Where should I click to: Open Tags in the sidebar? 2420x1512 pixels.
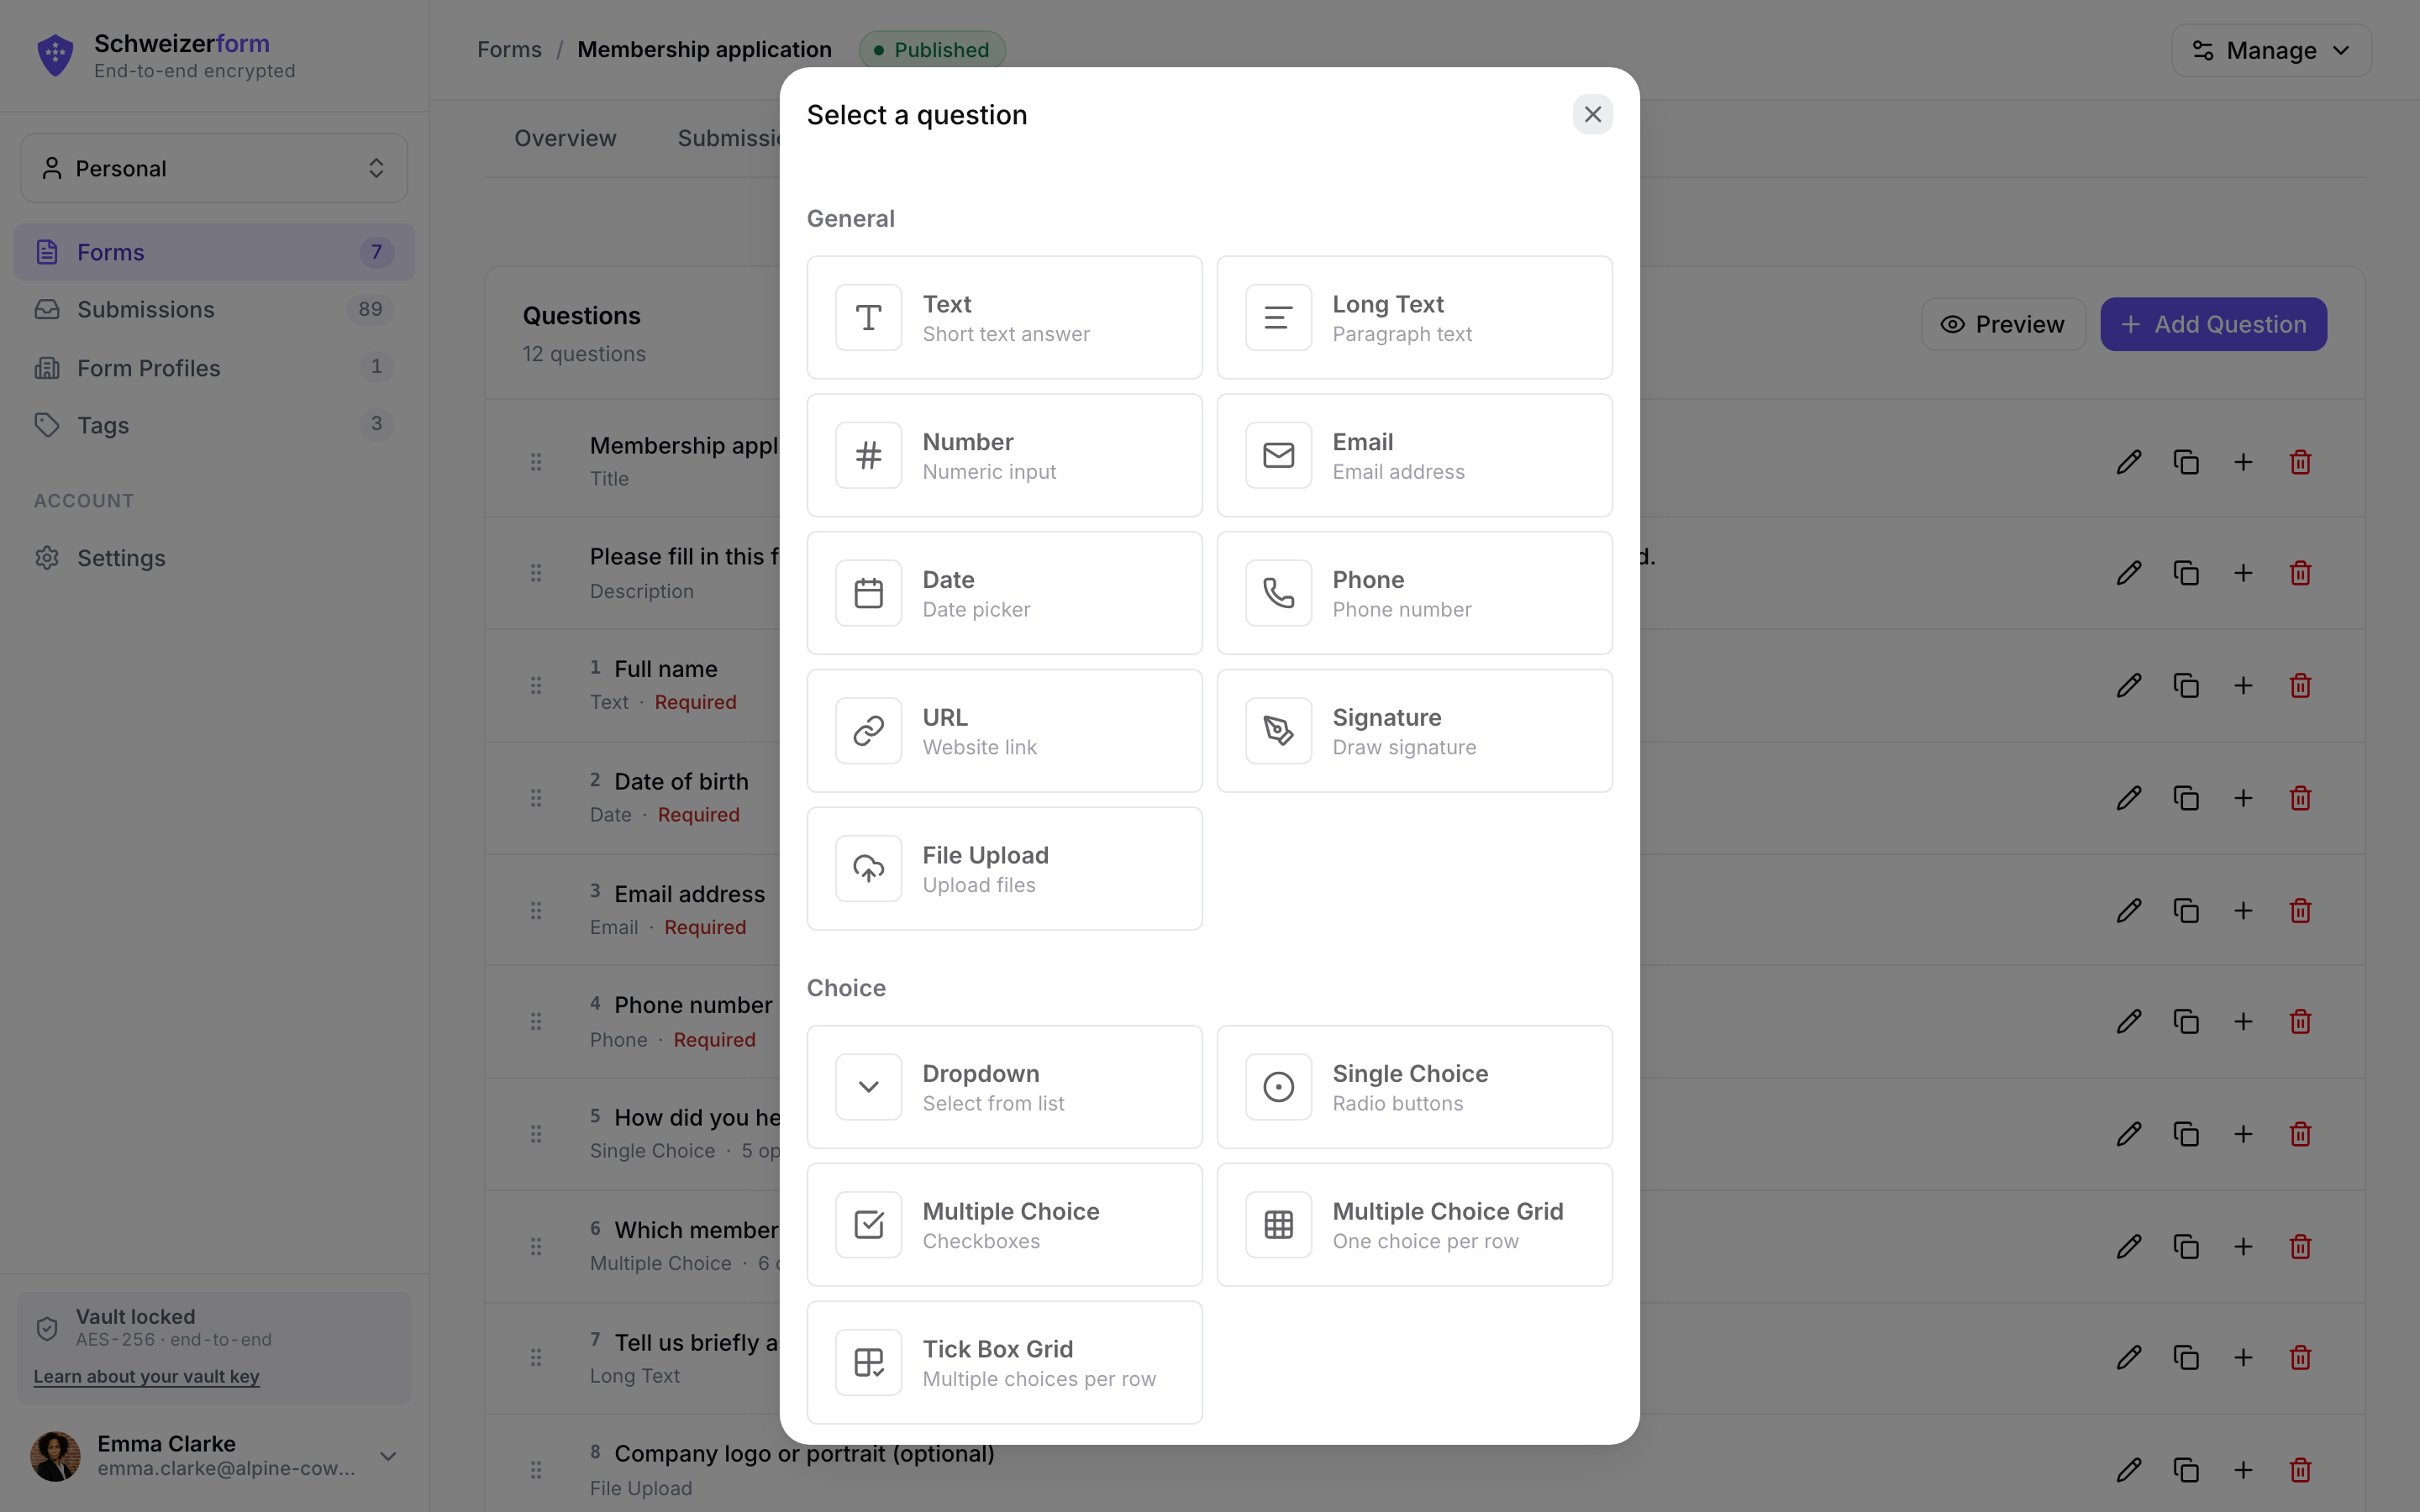tap(214, 425)
